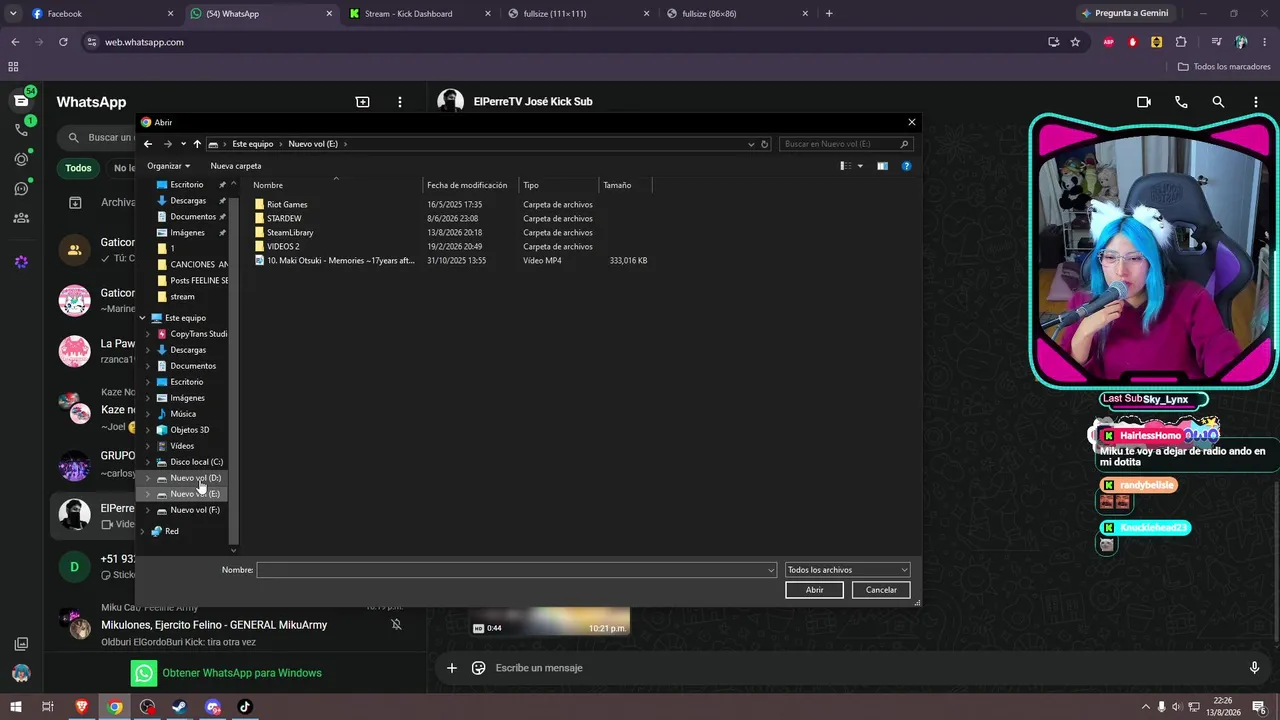This screenshot has width=1280, height=720.
Task: Attach a file using the plus icon
Action: pyautogui.click(x=452, y=668)
